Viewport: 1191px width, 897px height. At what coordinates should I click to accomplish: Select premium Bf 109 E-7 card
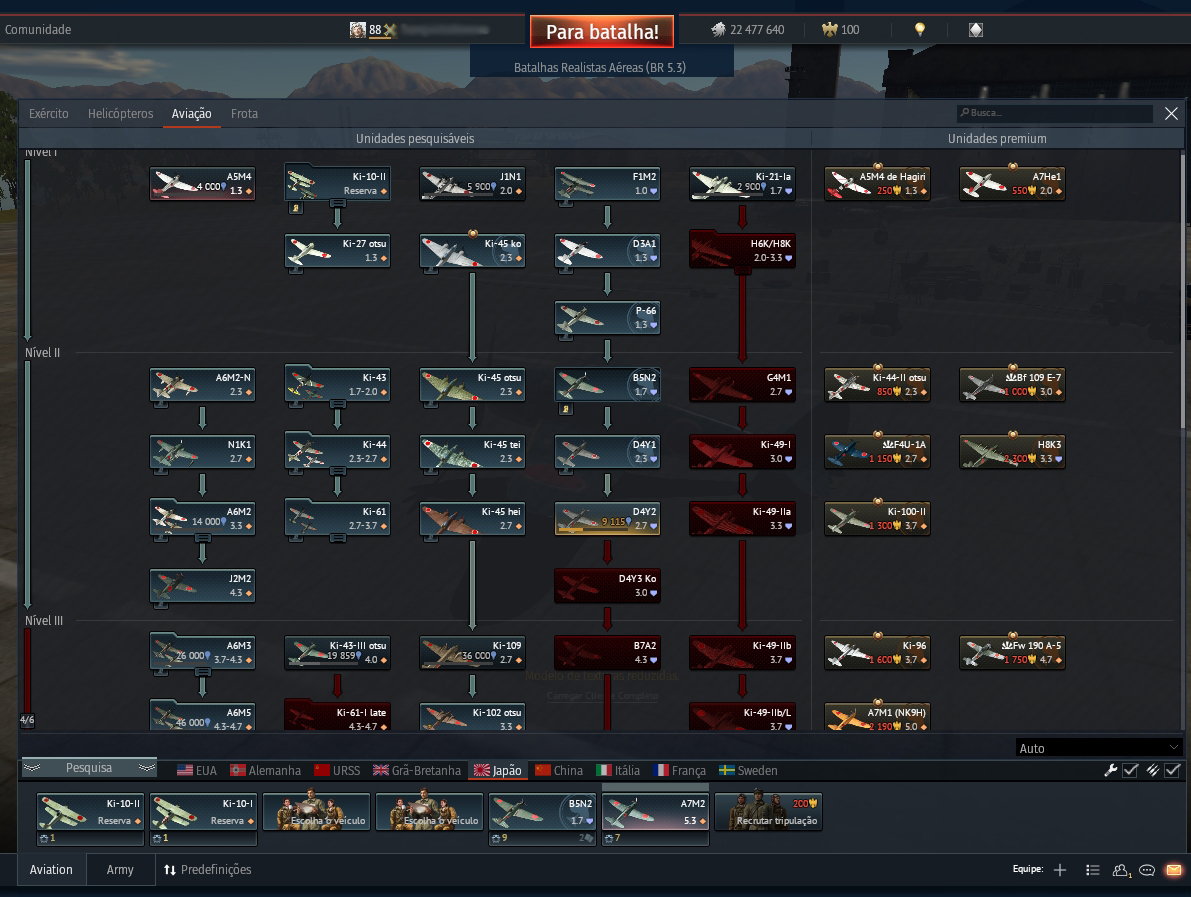1013,384
